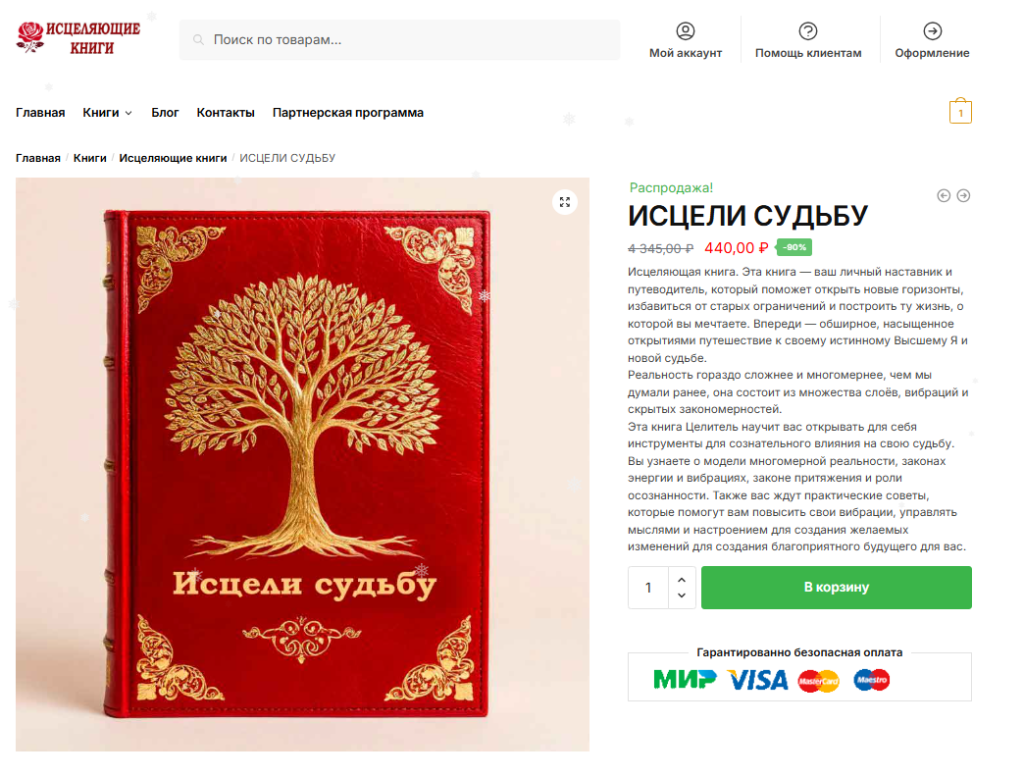Go to previous product arrow
Image resolution: width=1024 pixels, height=776 pixels.
(943, 195)
